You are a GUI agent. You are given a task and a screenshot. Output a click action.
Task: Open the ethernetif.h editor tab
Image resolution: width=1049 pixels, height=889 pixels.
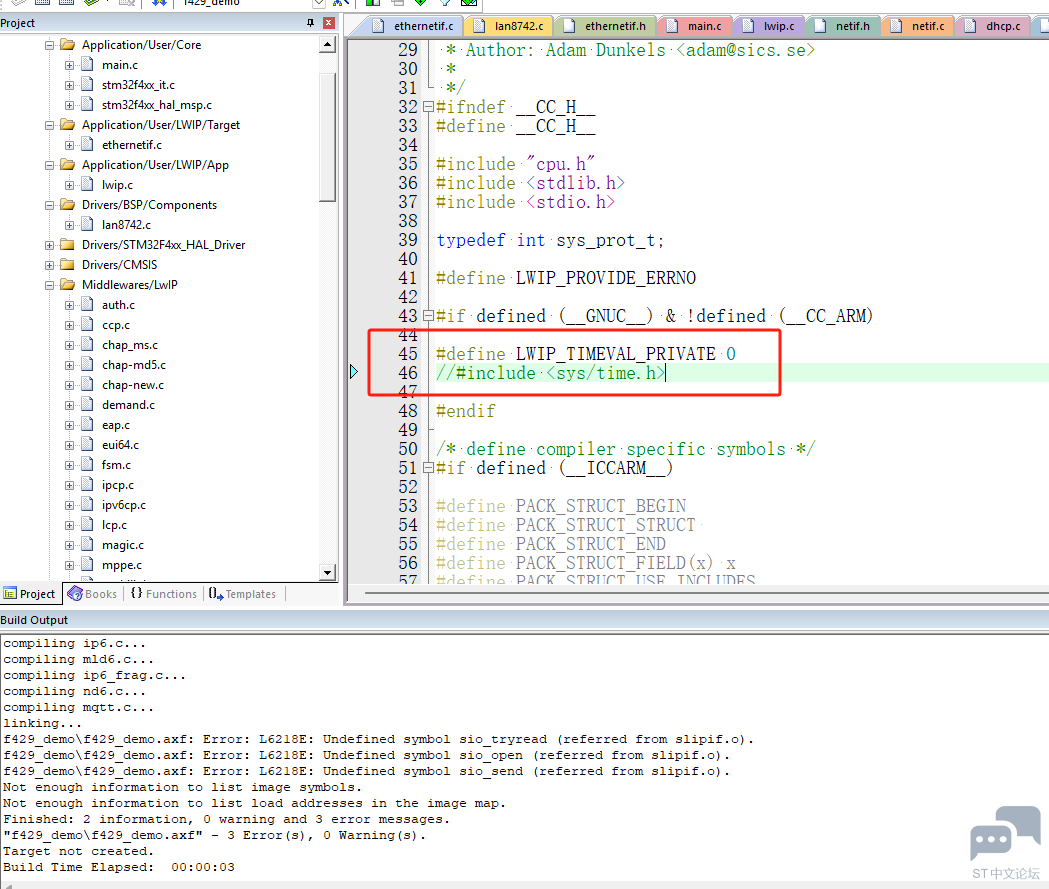pos(606,26)
